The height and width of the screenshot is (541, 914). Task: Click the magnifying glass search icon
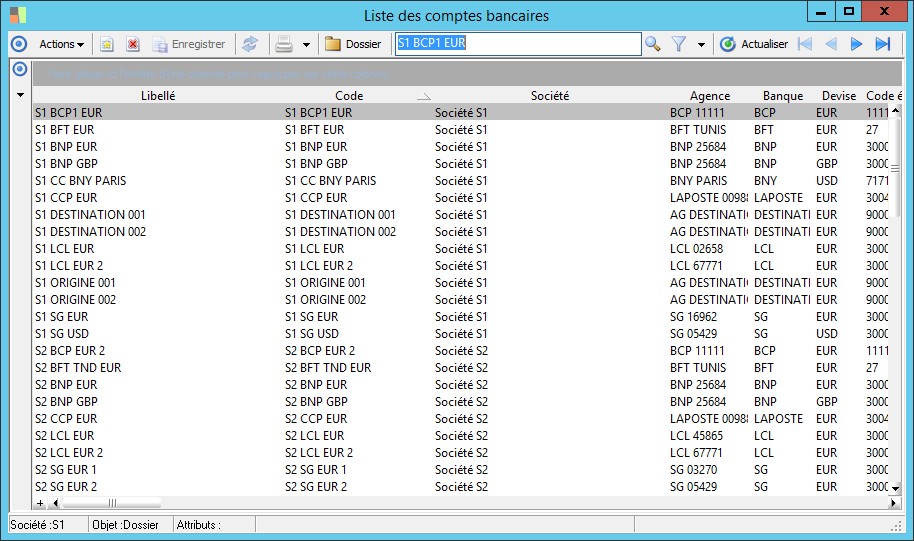click(652, 44)
